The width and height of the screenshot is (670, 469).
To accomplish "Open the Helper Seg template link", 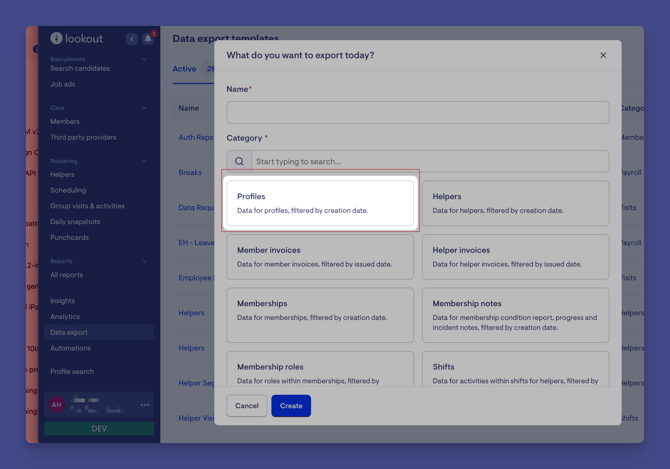I will point(196,383).
